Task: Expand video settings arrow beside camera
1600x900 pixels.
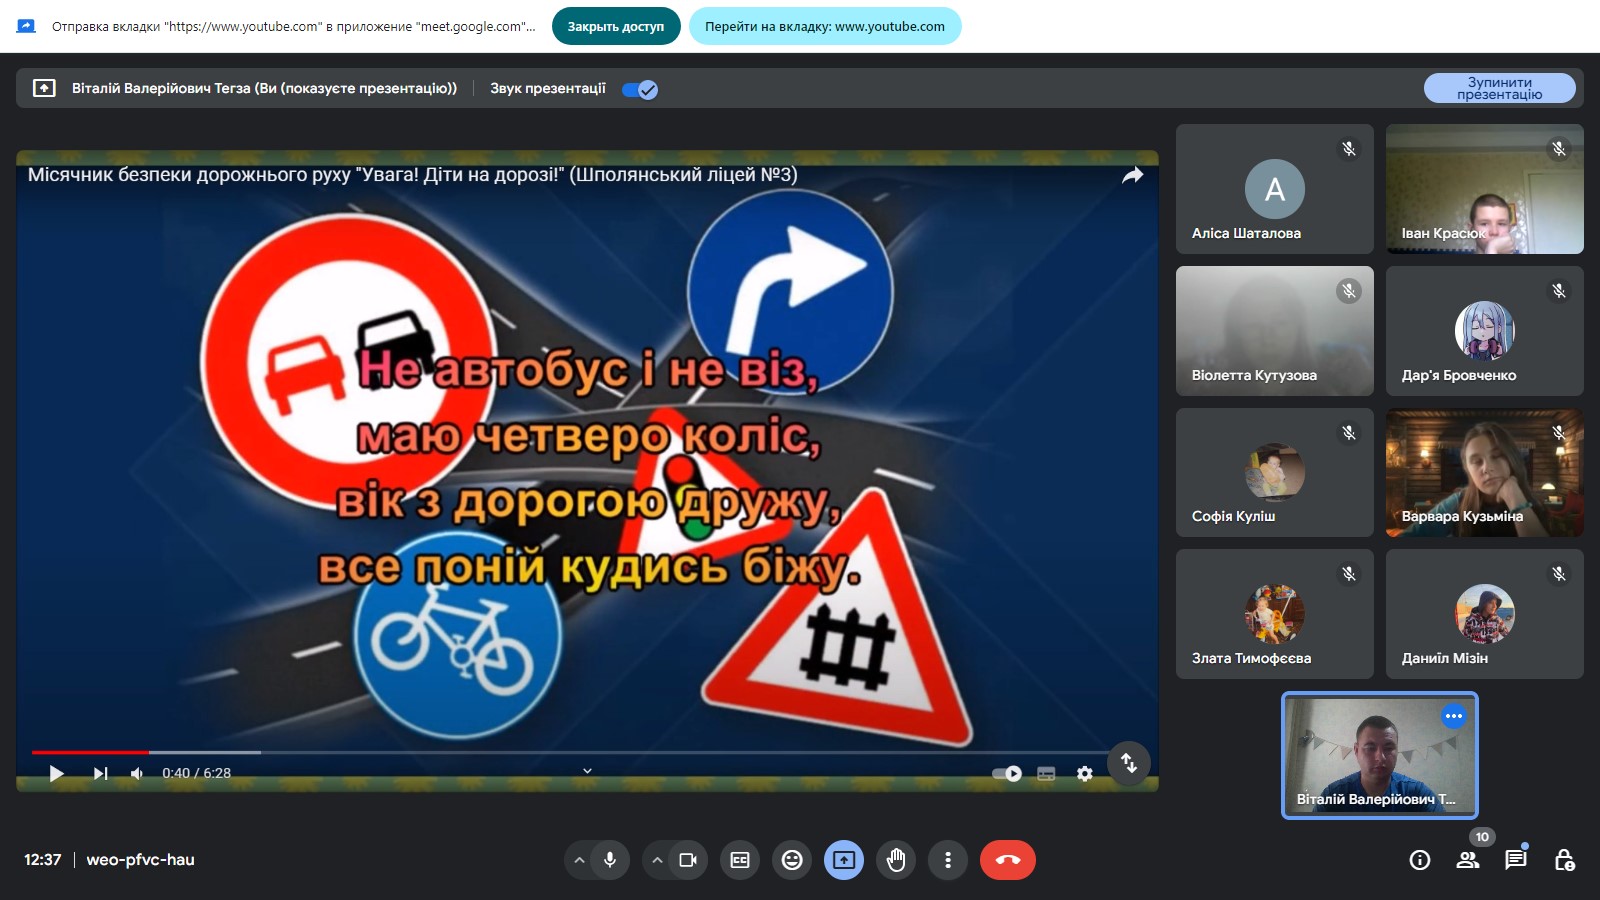Action: tap(657, 860)
